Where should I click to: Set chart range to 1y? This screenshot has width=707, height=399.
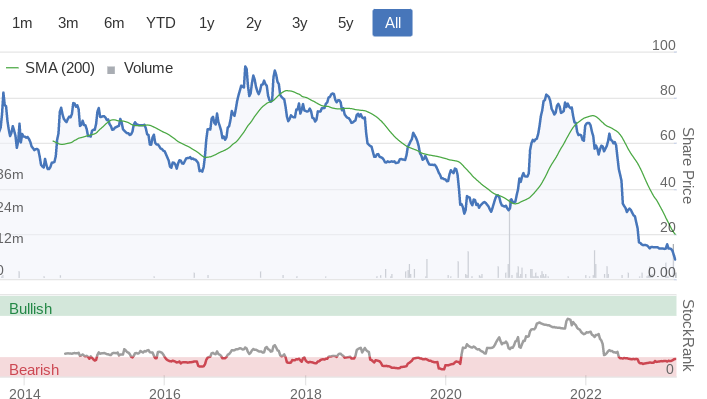(x=207, y=23)
